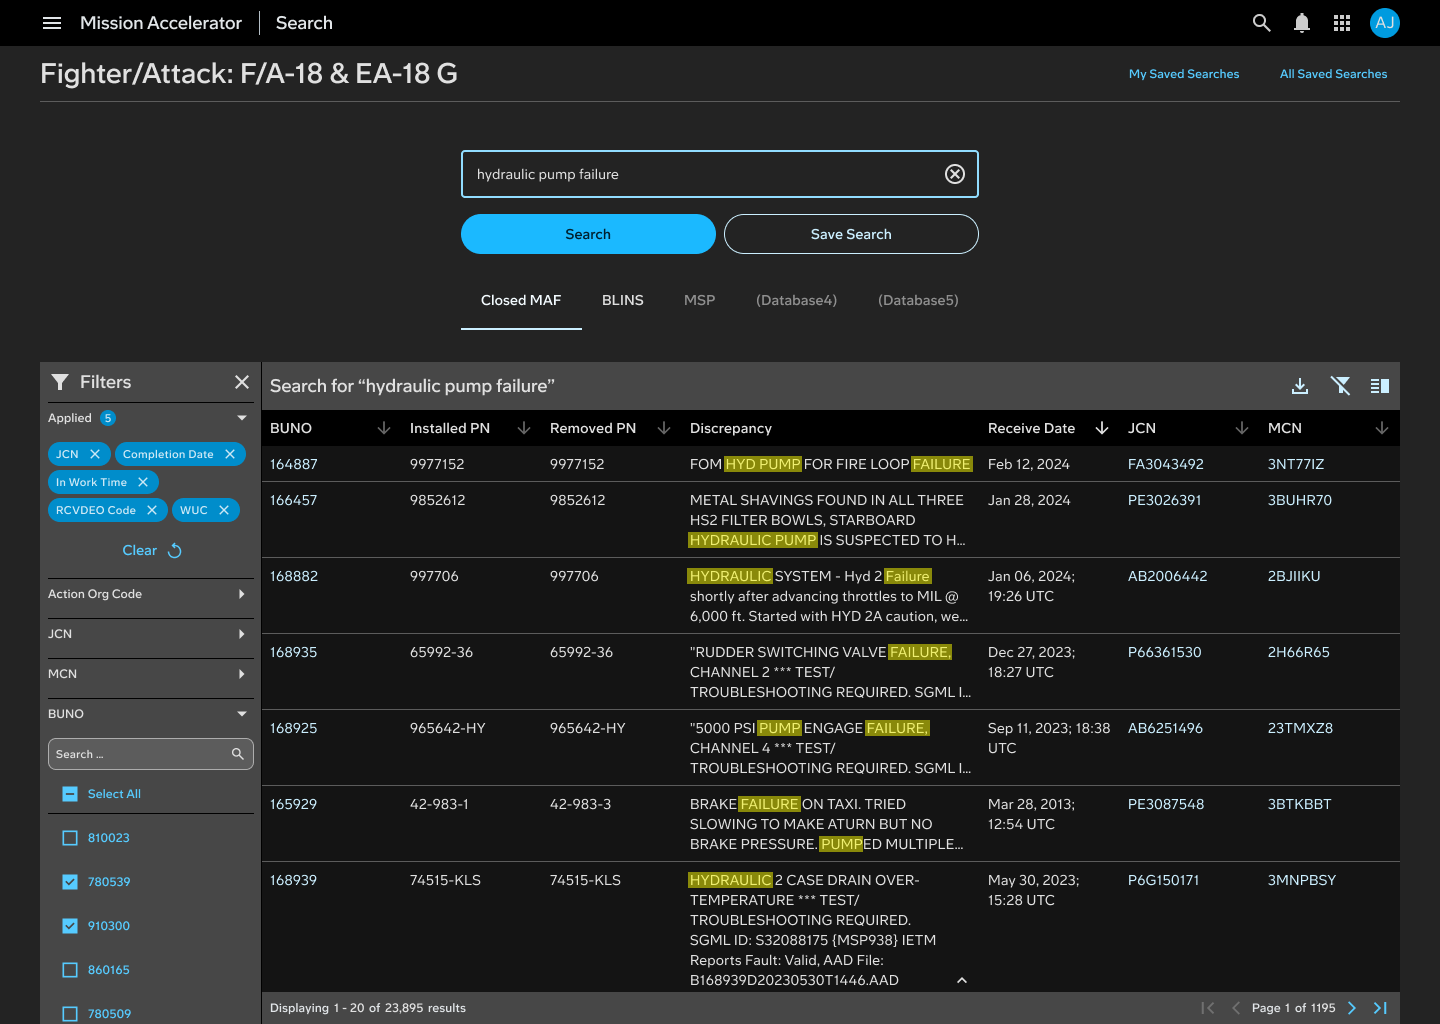This screenshot has height=1024, width=1440.
Task: Remove the RCVDEO Code filter chip
Action: point(152,510)
